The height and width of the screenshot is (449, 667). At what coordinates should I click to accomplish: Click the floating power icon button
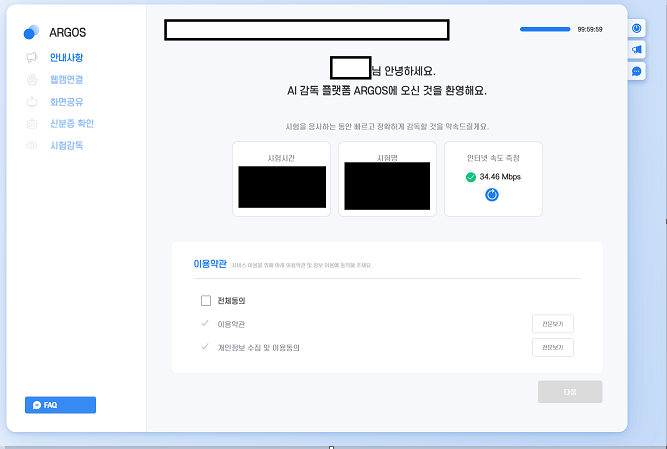(x=636, y=28)
